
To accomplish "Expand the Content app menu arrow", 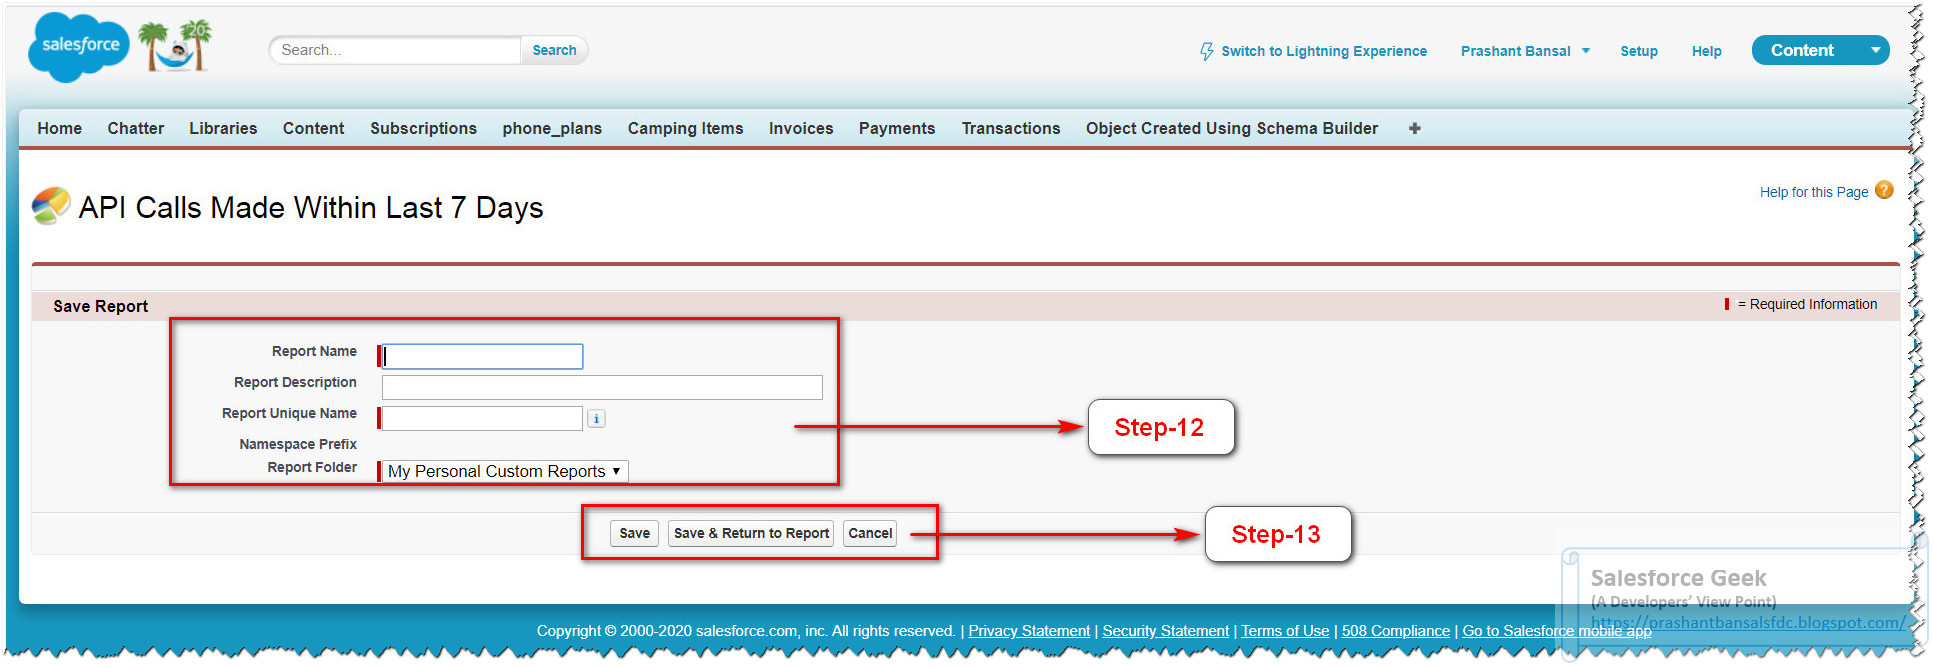I will tap(1875, 50).
